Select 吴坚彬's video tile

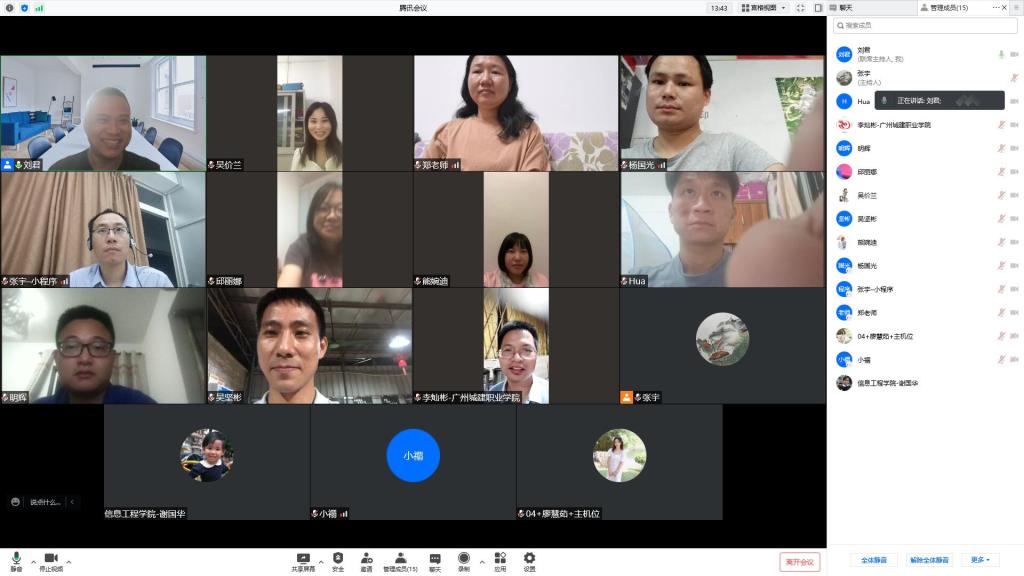coord(309,345)
